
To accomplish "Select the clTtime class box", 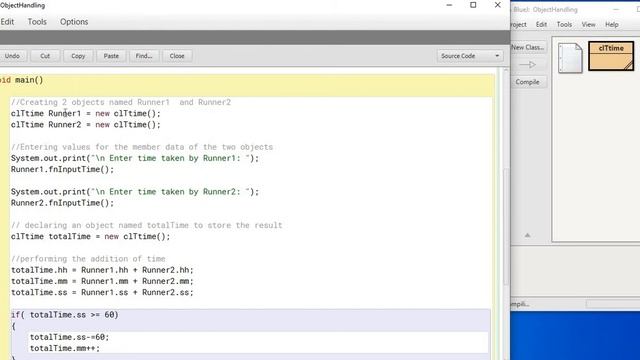I will (611, 56).
